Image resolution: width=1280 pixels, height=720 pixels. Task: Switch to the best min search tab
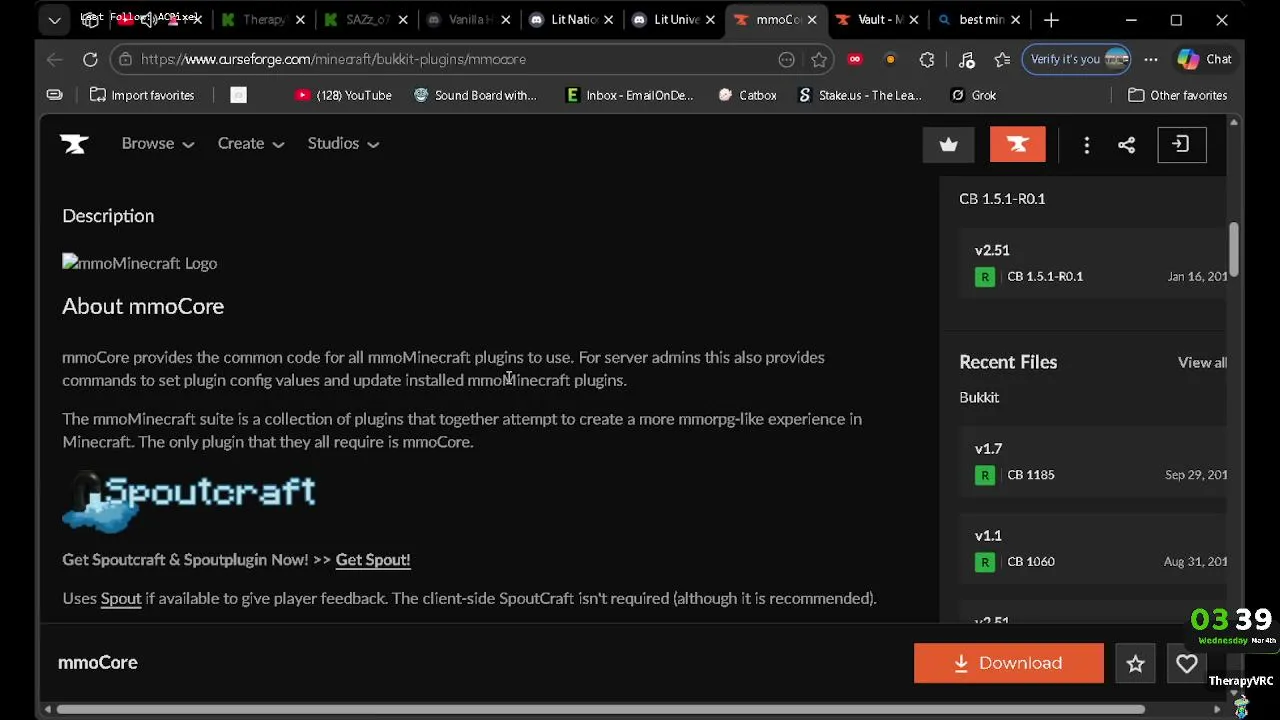(979, 19)
